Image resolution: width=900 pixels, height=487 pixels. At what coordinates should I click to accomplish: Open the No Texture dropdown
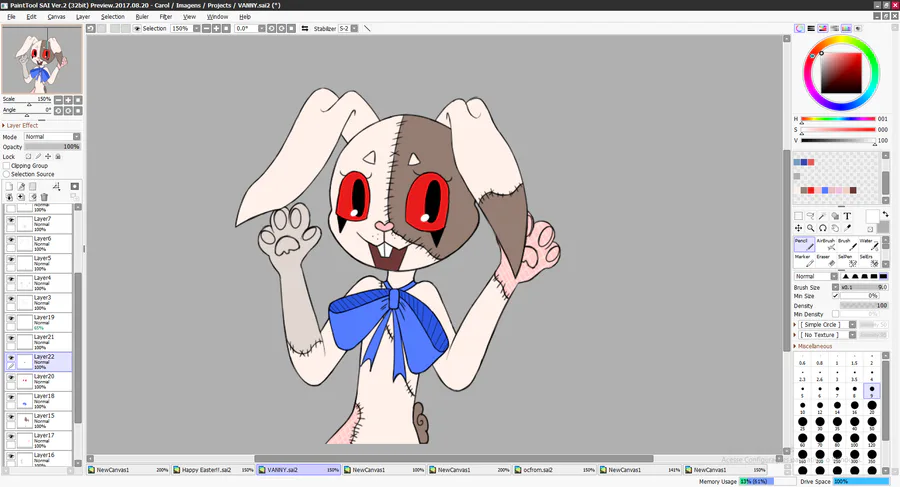(x=852, y=335)
